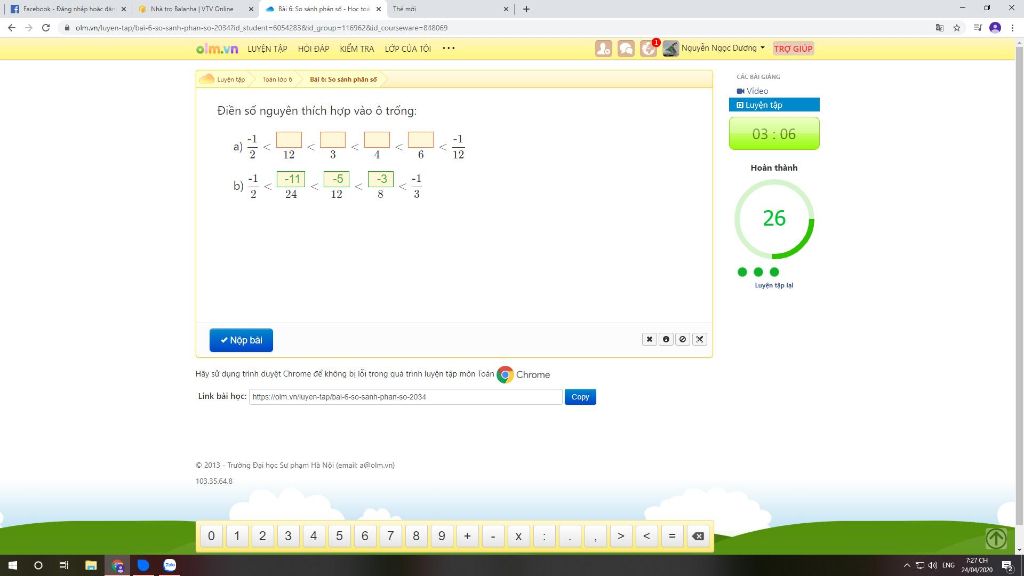This screenshot has width=1024, height=576.
Task: Click the -5 answer box
Action: 337,179
